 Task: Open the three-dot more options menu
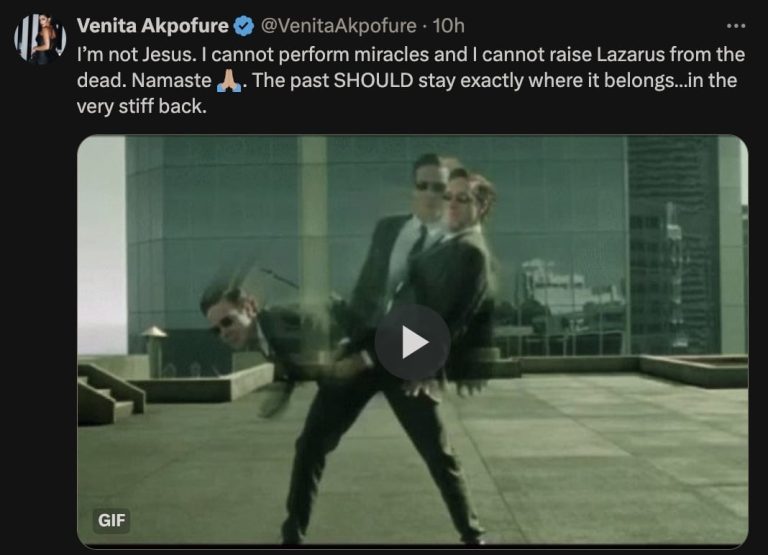click(x=736, y=26)
